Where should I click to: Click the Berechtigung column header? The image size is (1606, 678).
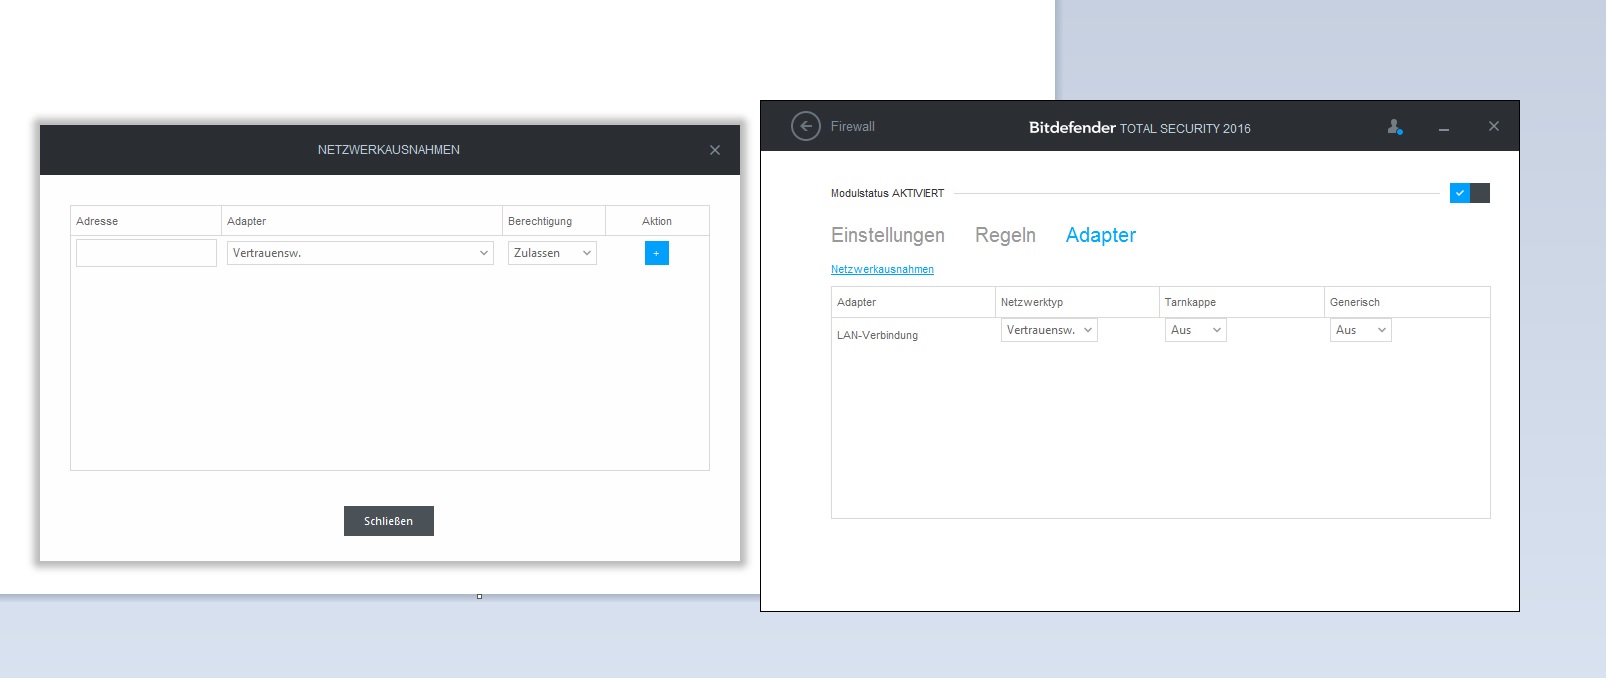coord(554,221)
